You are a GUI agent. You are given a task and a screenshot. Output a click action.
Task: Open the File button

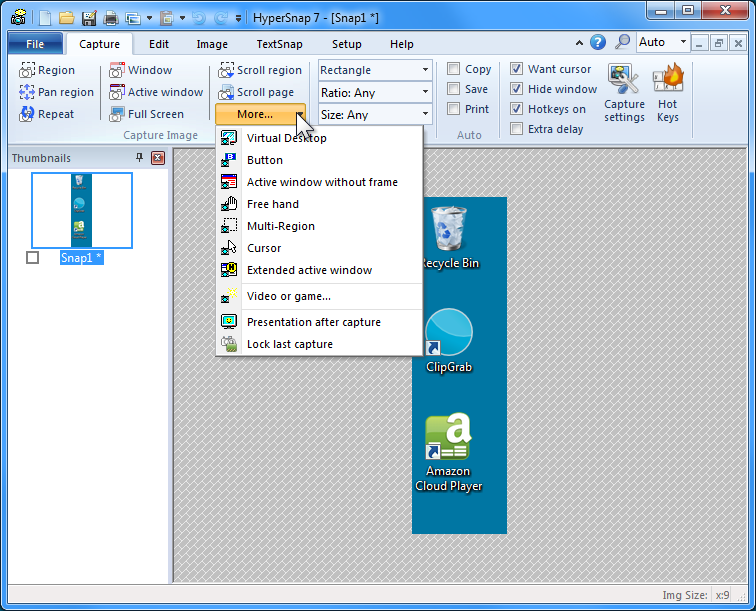35,44
